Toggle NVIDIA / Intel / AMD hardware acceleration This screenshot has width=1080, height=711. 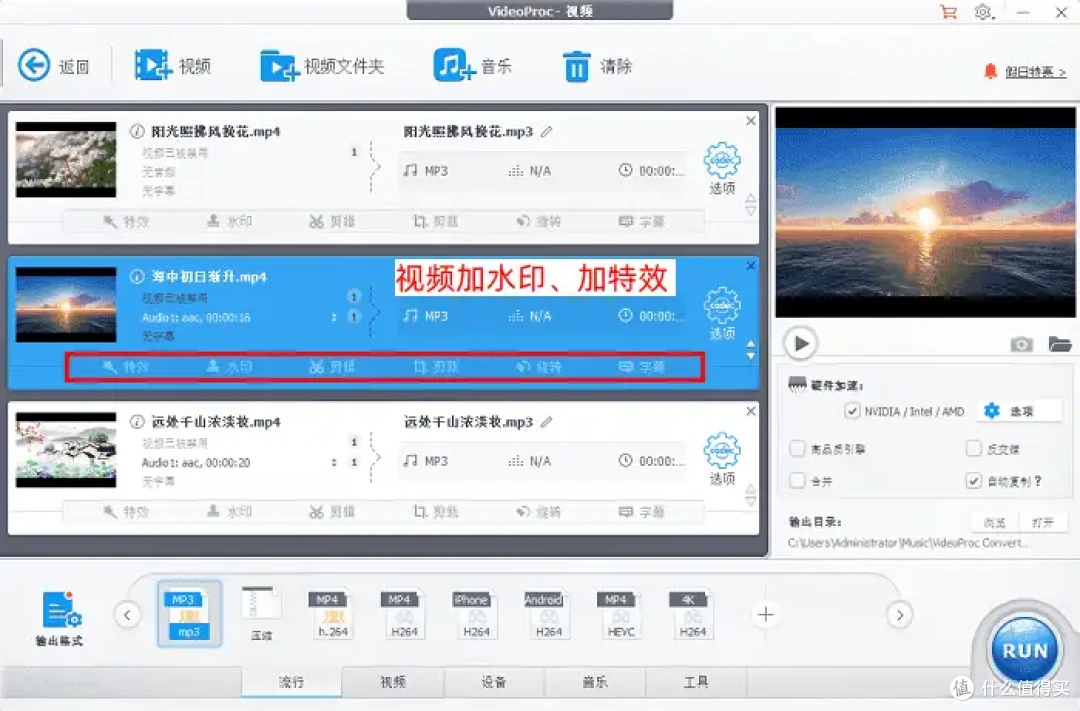(852, 411)
